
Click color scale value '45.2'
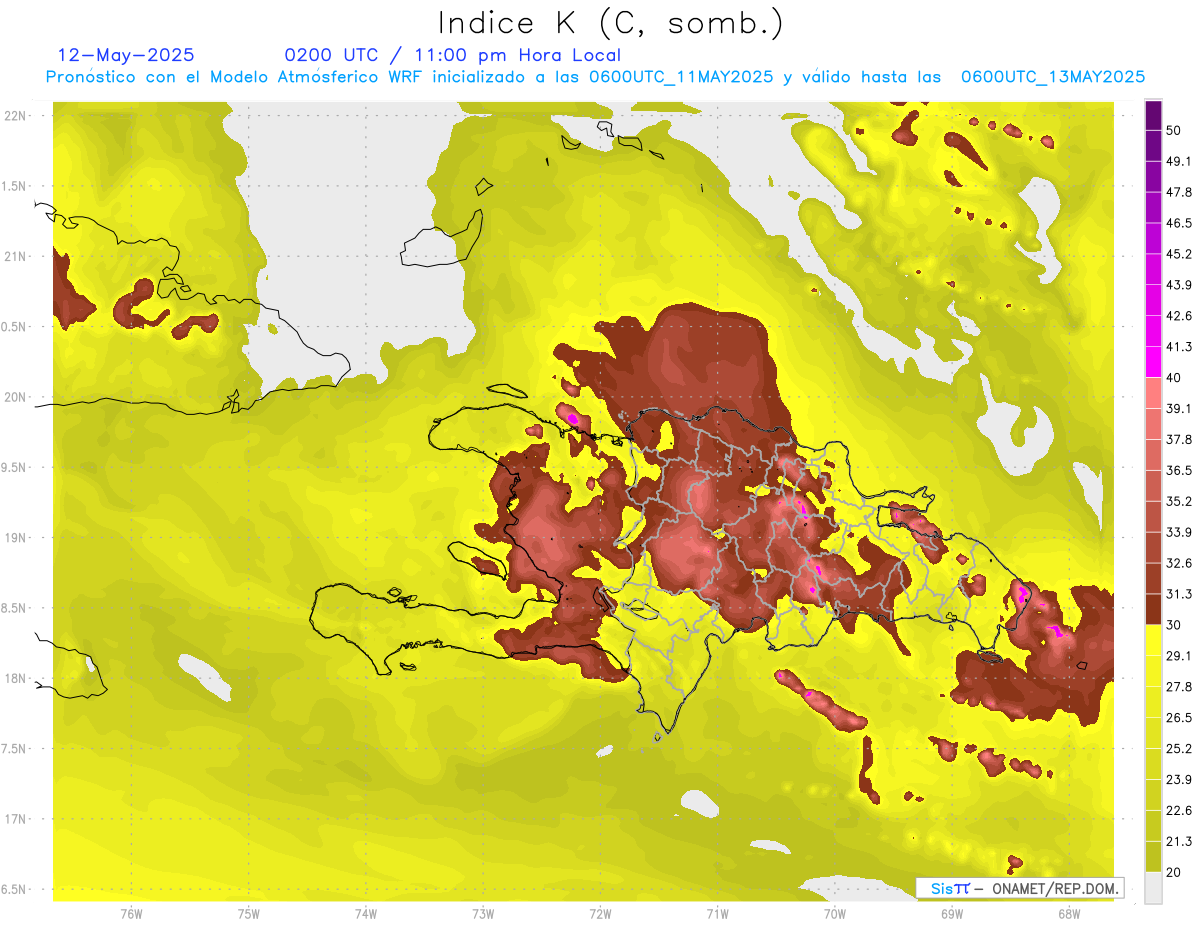pyautogui.click(x=1179, y=254)
